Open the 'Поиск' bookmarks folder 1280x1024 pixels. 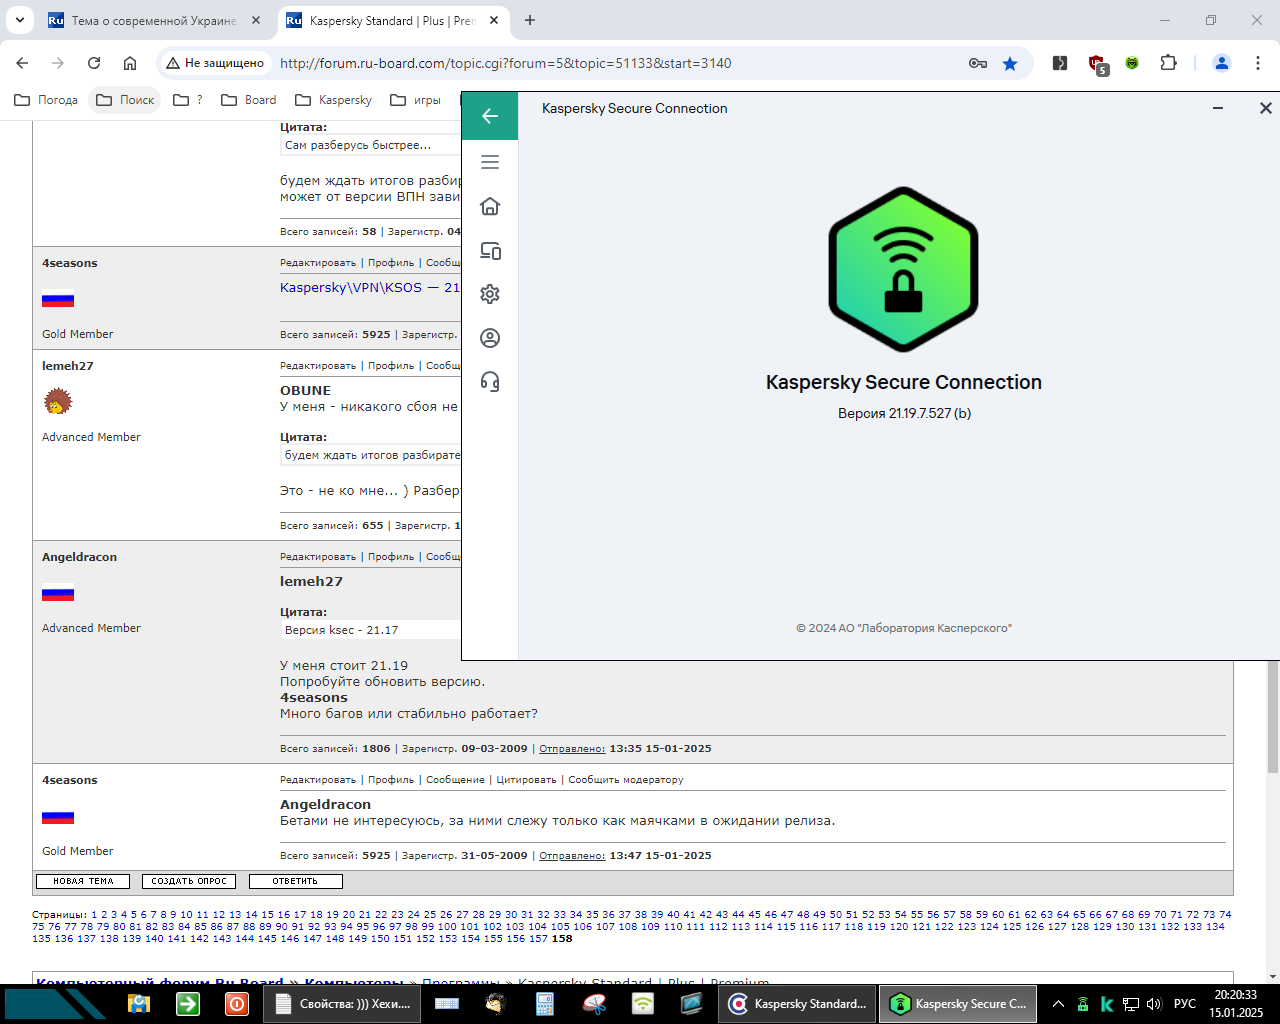pos(125,100)
